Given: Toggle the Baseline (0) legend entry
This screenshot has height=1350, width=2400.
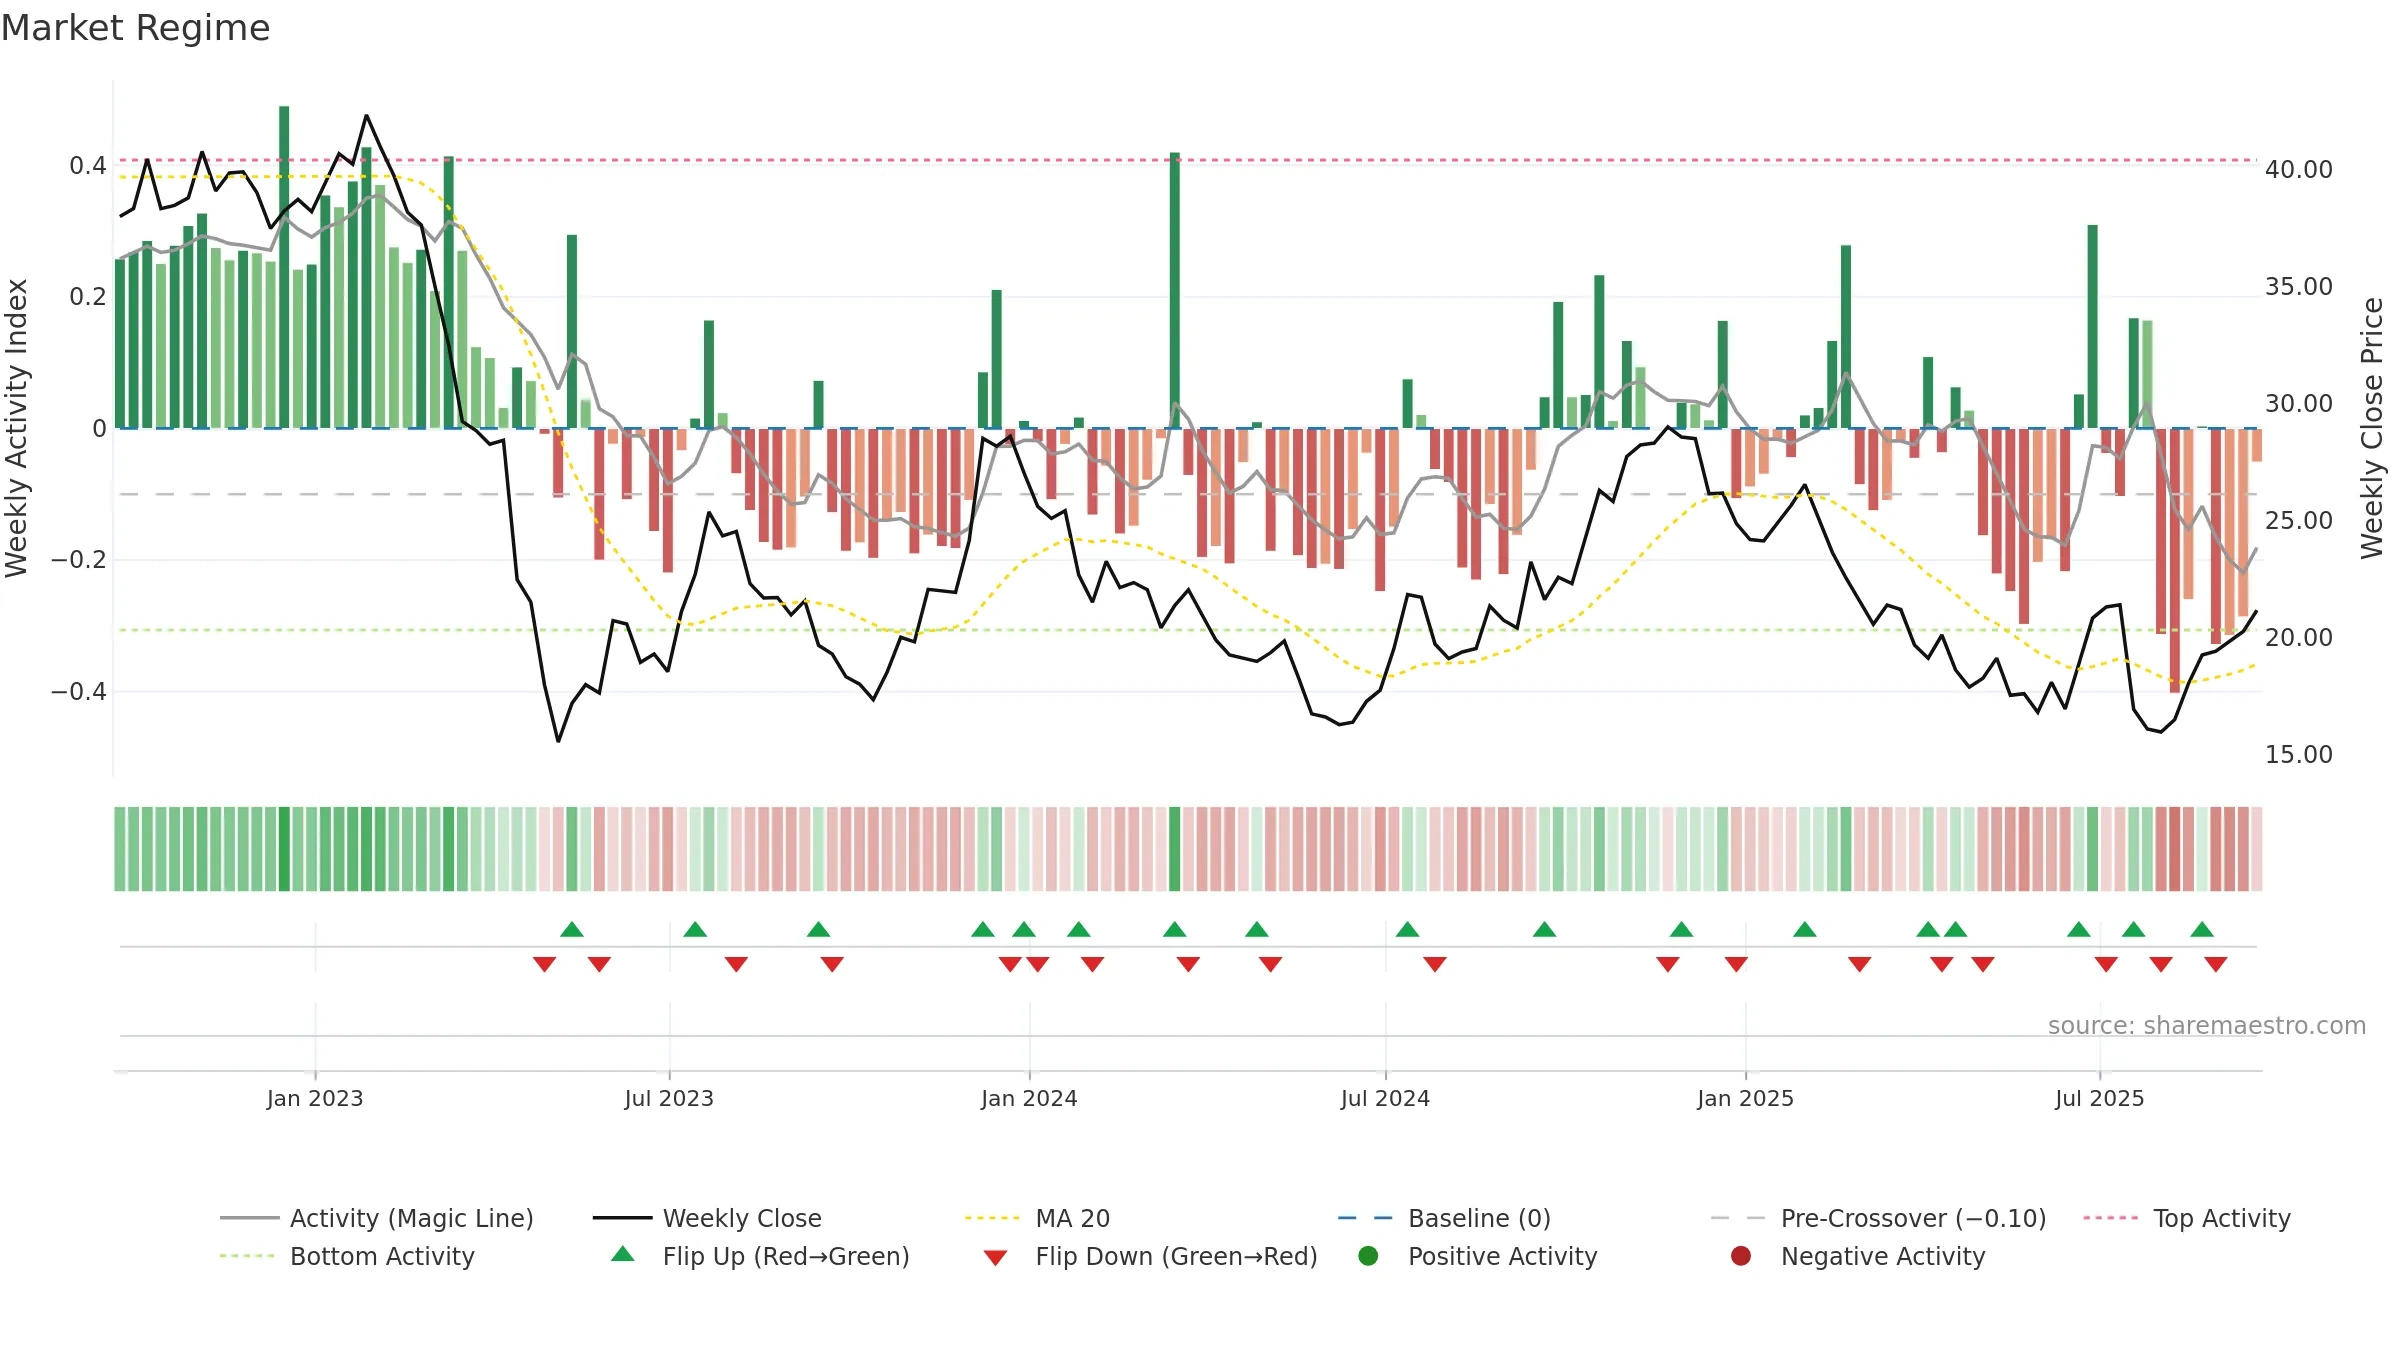Looking at the screenshot, I should tap(1445, 1218).
